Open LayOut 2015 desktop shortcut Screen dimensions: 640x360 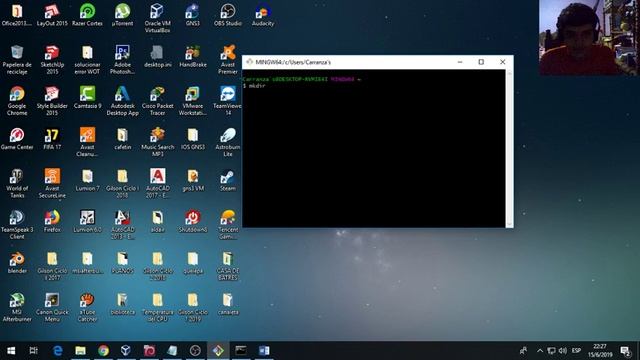coord(52,16)
